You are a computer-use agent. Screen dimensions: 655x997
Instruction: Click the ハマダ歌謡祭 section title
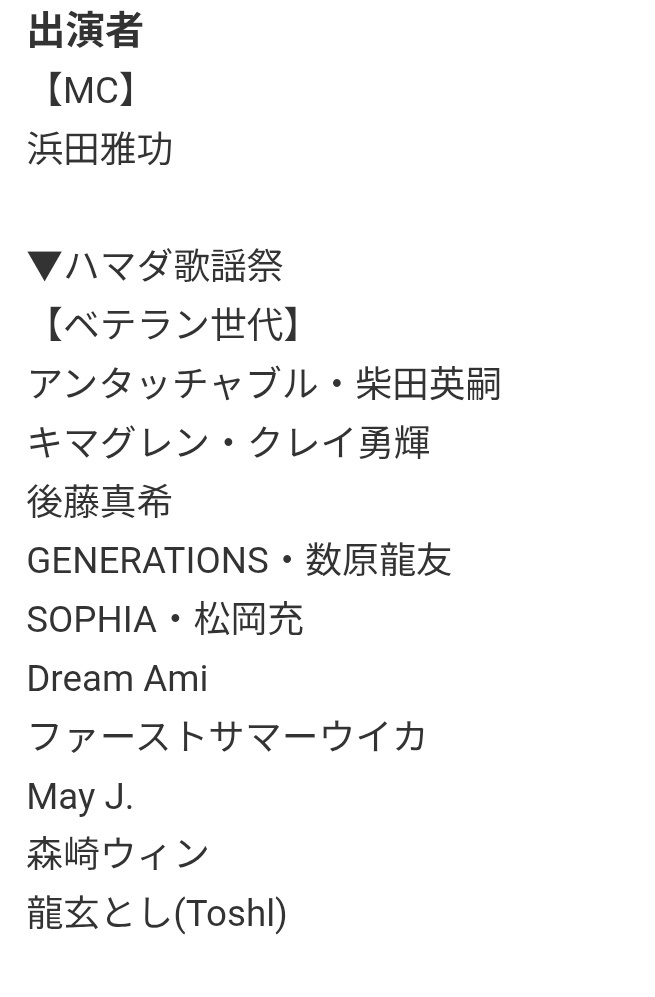click(x=174, y=266)
